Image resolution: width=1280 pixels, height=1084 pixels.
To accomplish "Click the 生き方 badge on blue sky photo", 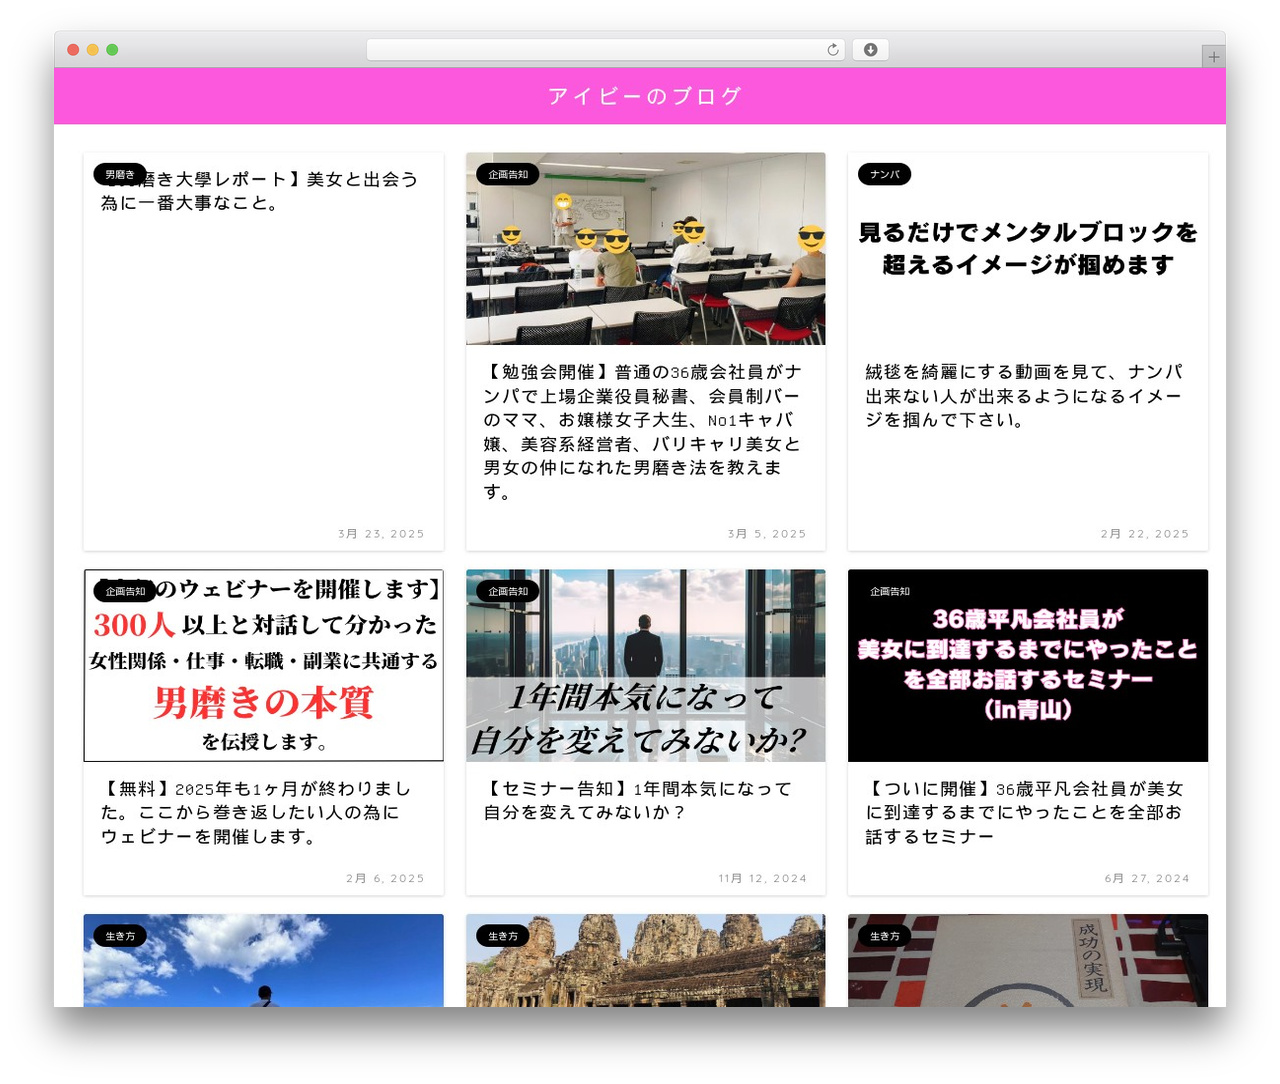I will [x=120, y=936].
